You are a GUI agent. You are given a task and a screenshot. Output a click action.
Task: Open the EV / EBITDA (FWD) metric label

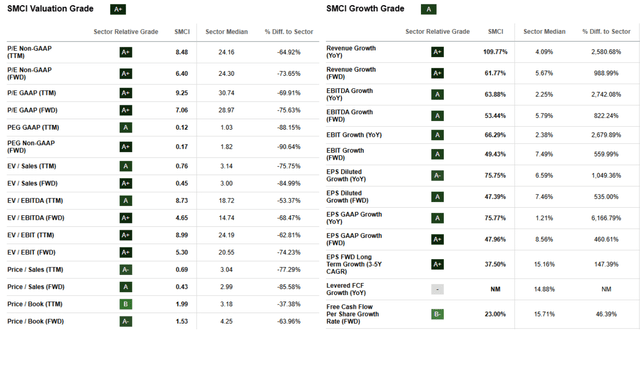36,218
